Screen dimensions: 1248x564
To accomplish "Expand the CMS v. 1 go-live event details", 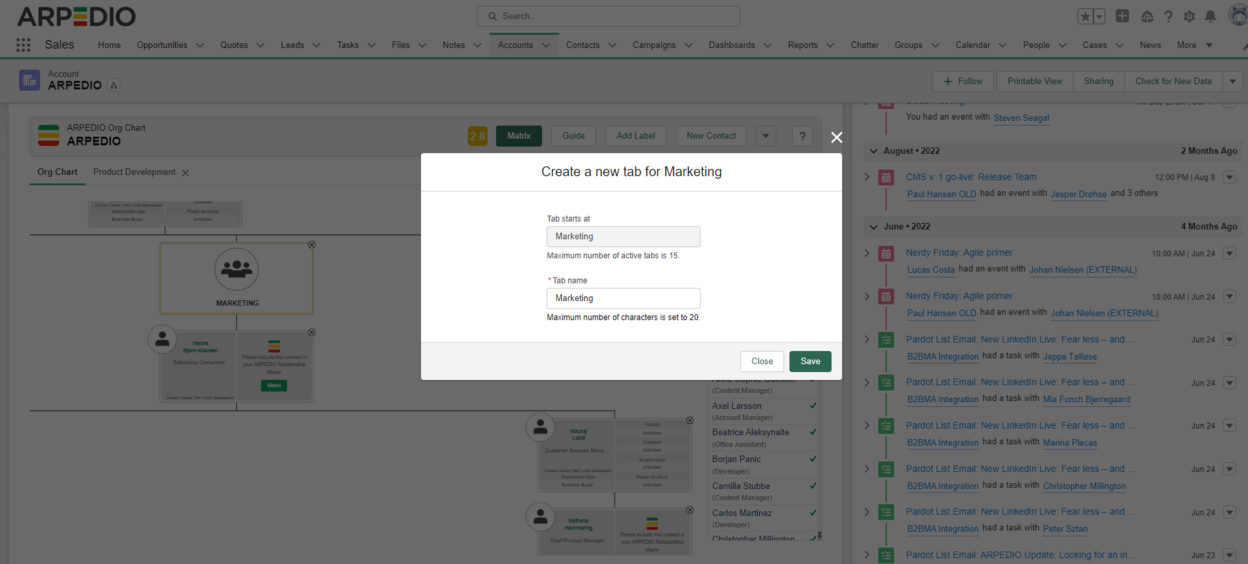I will (x=867, y=177).
